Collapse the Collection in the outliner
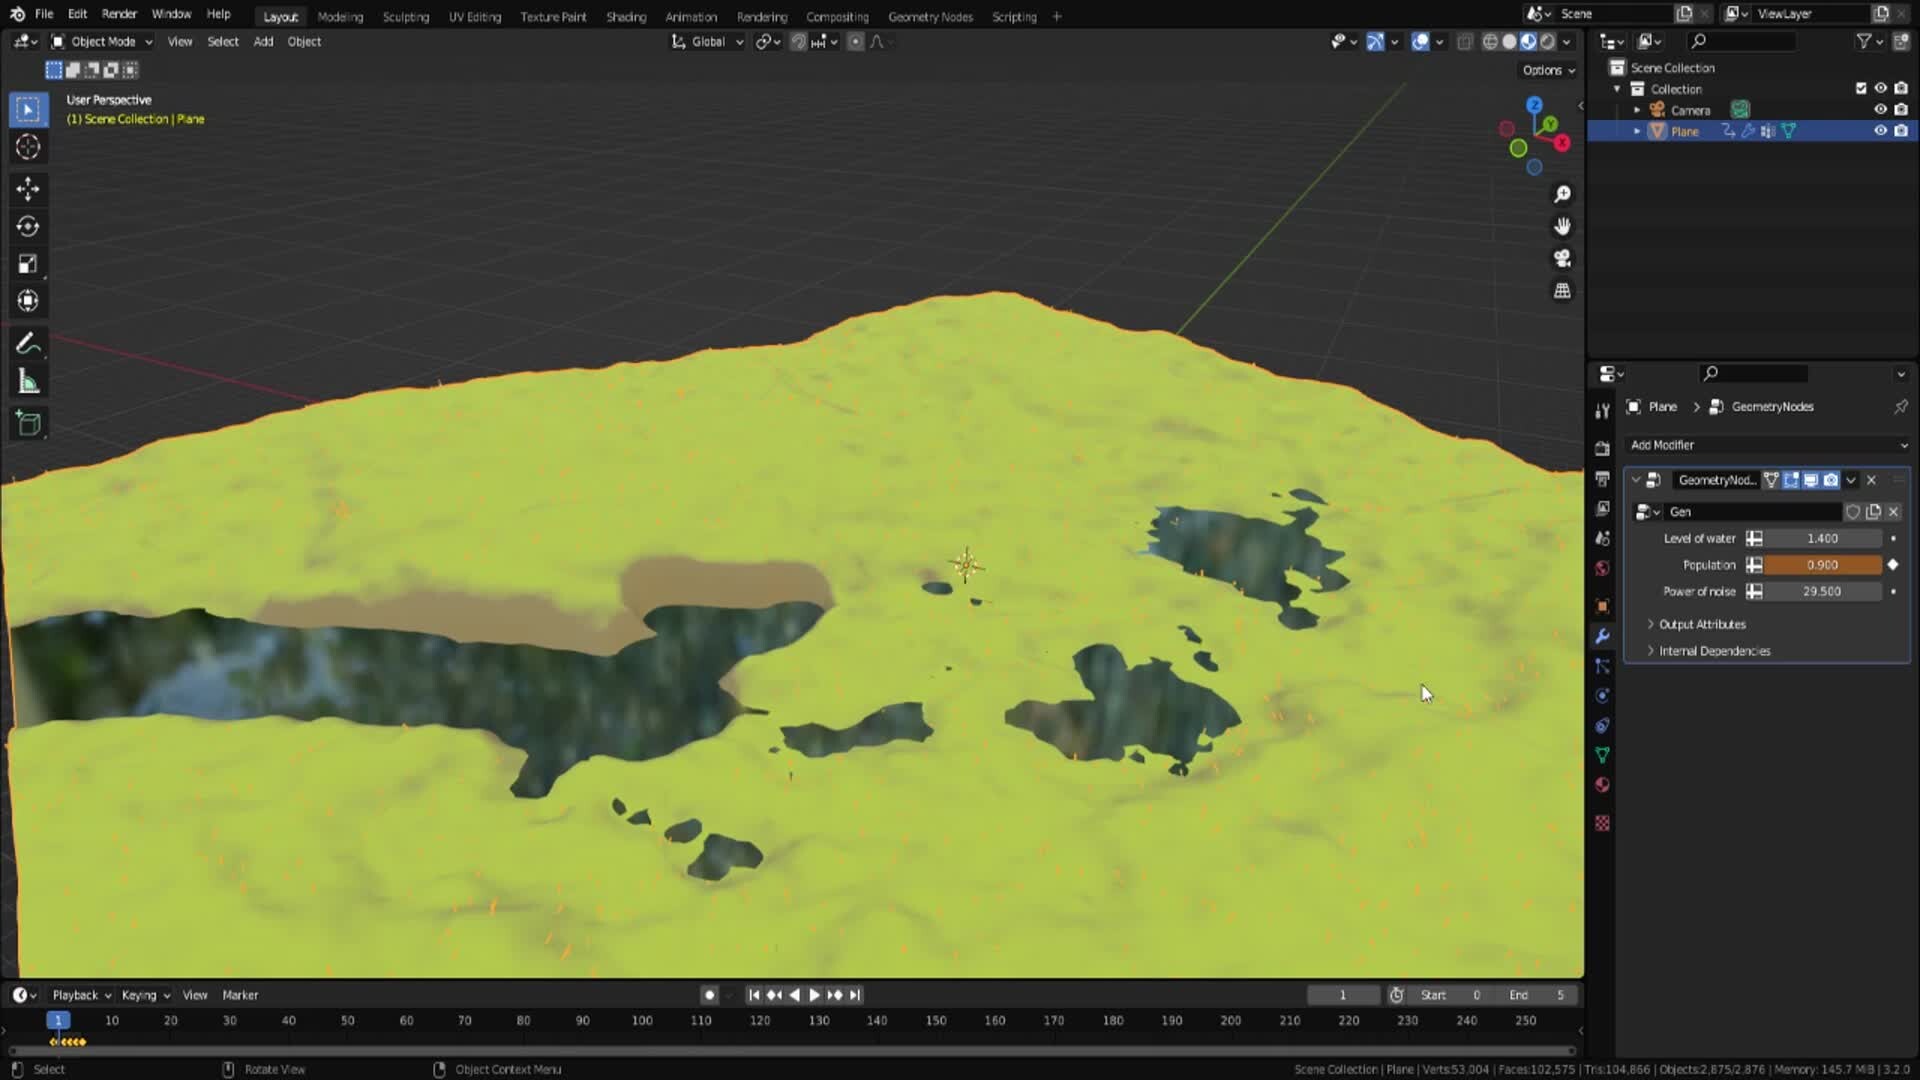Image resolution: width=1920 pixels, height=1080 pixels. click(x=1616, y=89)
